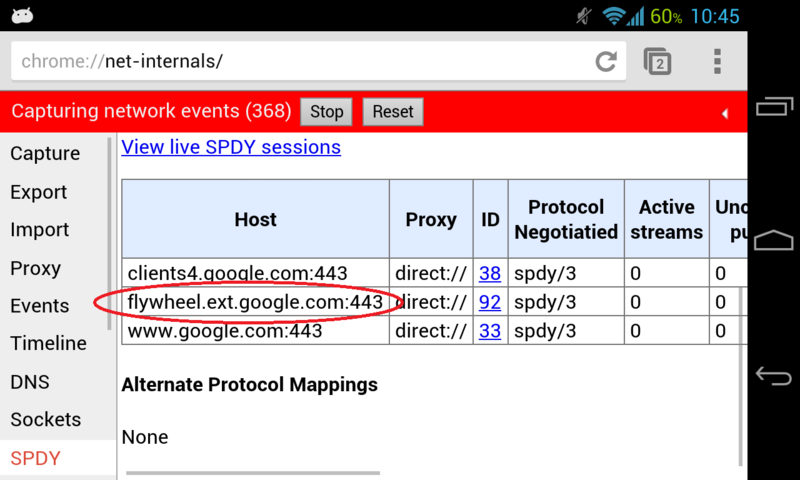This screenshot has height=480, width=800.
Task: Tap the muted sound status icon
Action: [x=584, y=16]
